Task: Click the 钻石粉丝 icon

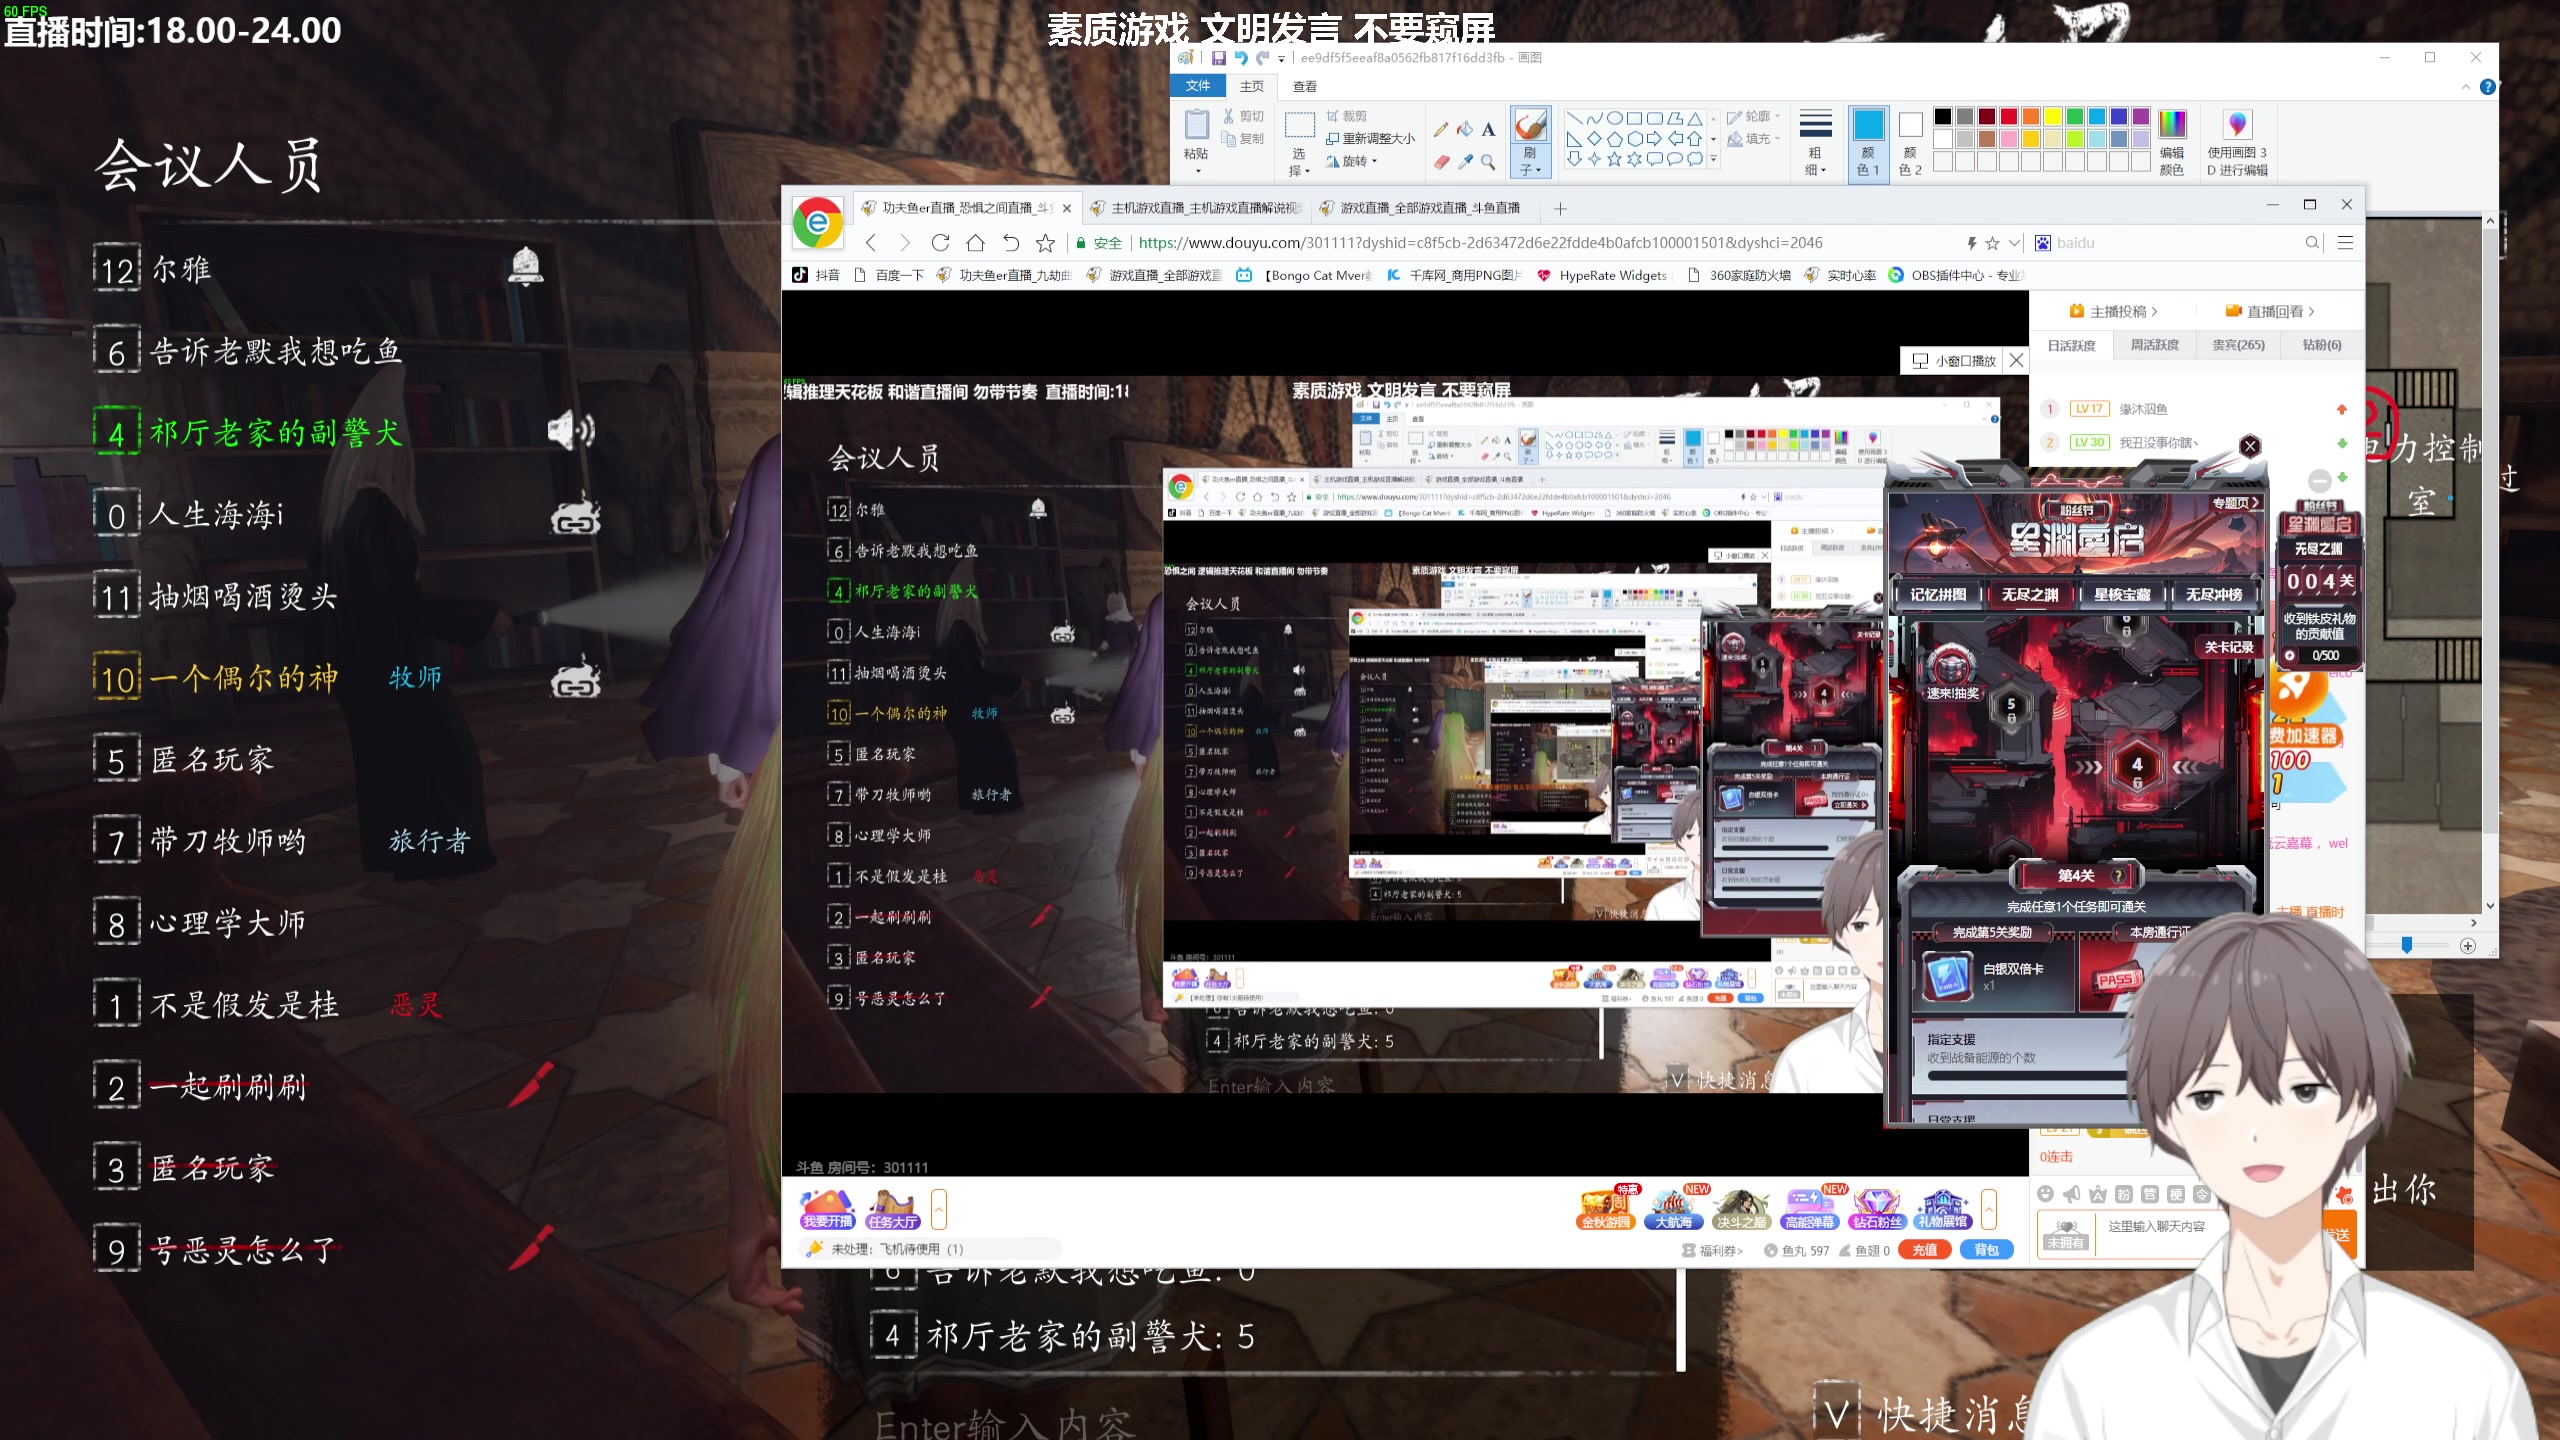Action: pyautogui.click(x=1876, y=1209)
